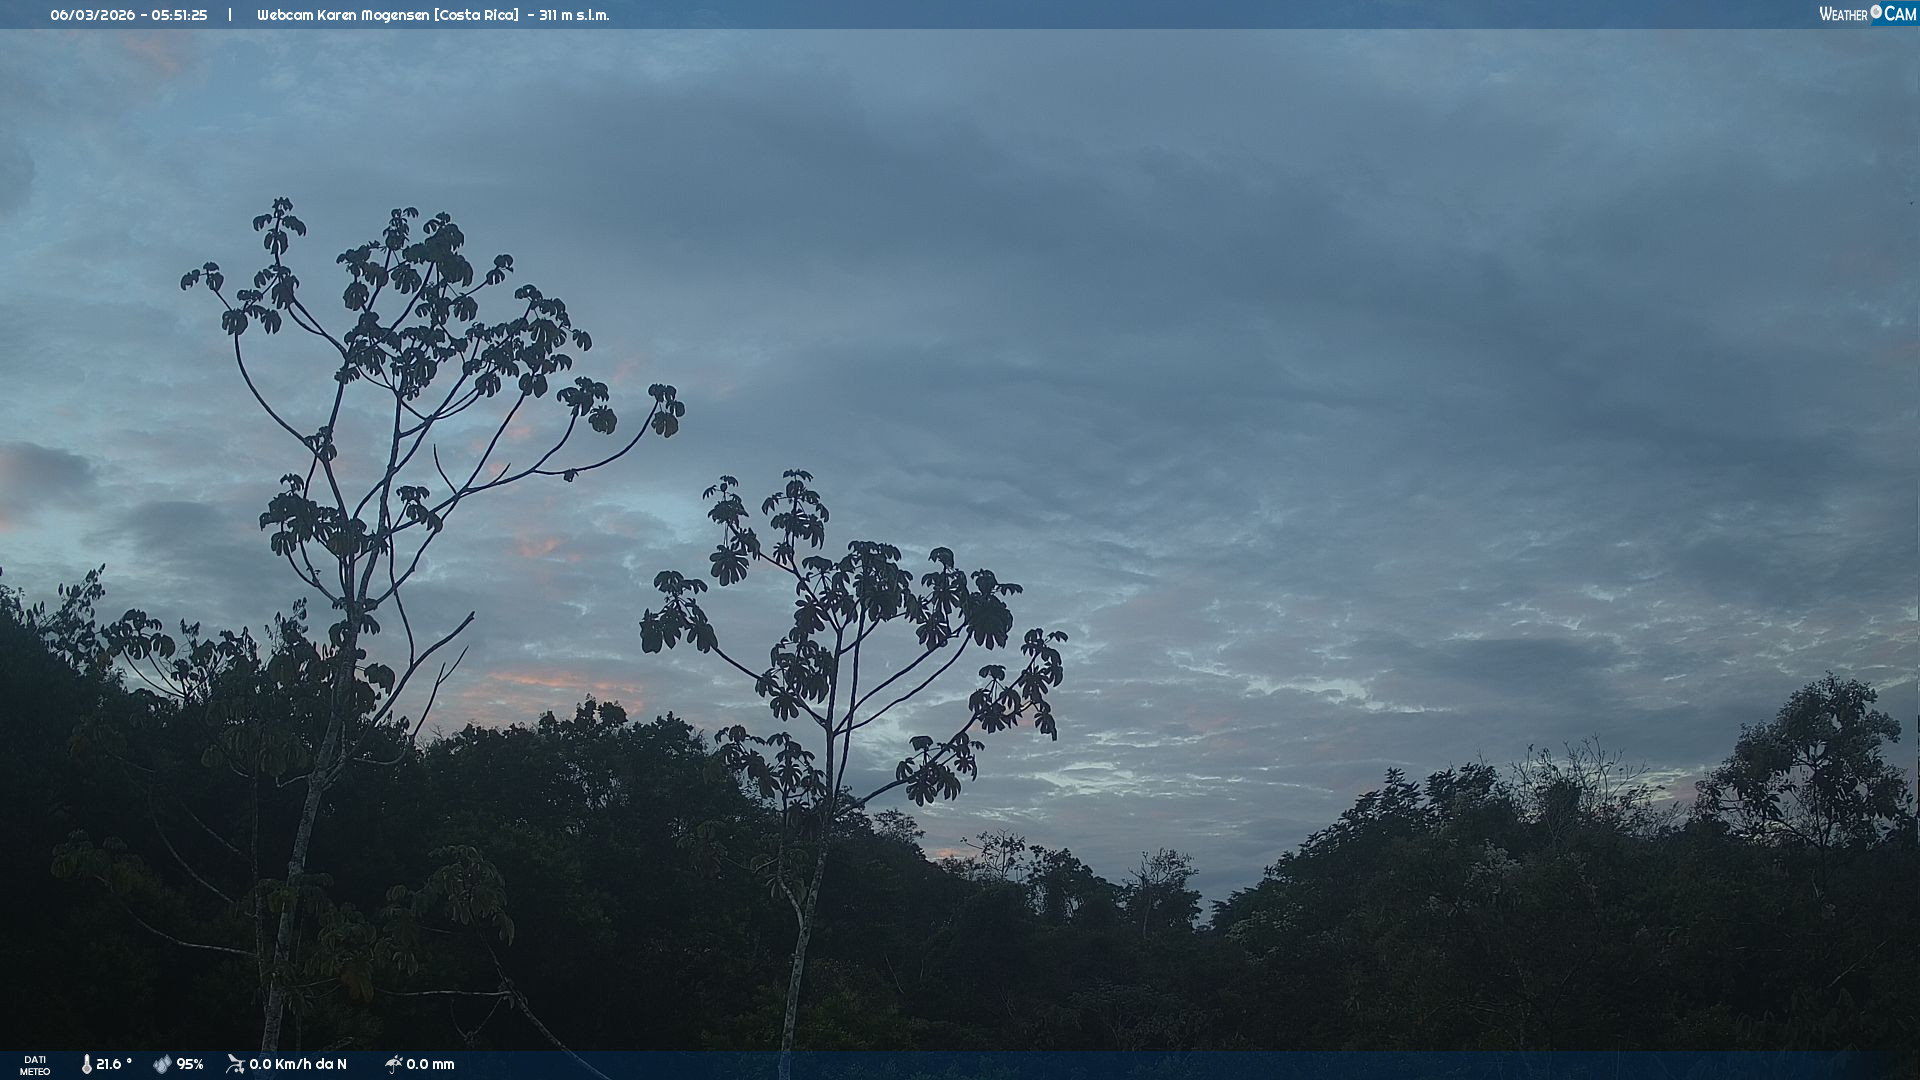Click the vertical separator after the timestamp
Image resolution: width=1920 pixels, height=1080 pixels.
(x=230, y=15)
